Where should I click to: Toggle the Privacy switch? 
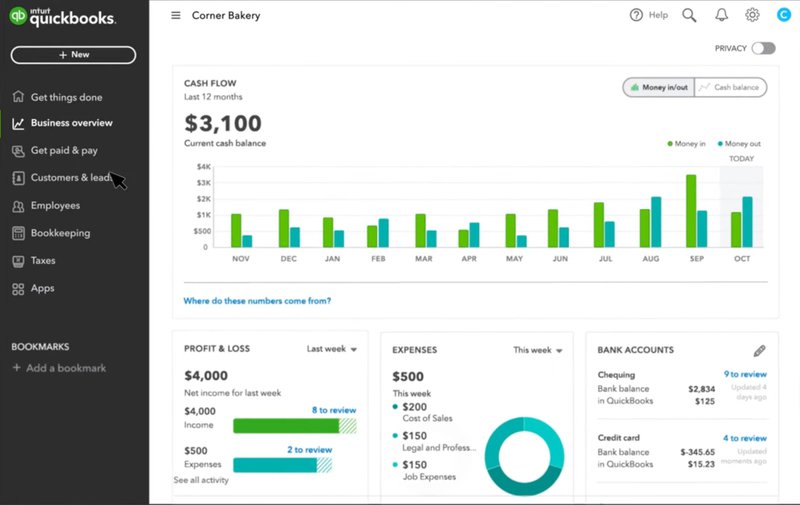click(763, 48)
